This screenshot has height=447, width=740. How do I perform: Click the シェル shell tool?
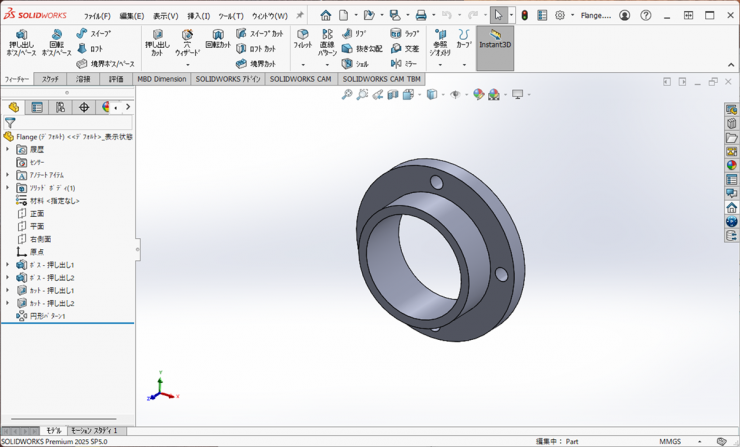coord(355,63)
